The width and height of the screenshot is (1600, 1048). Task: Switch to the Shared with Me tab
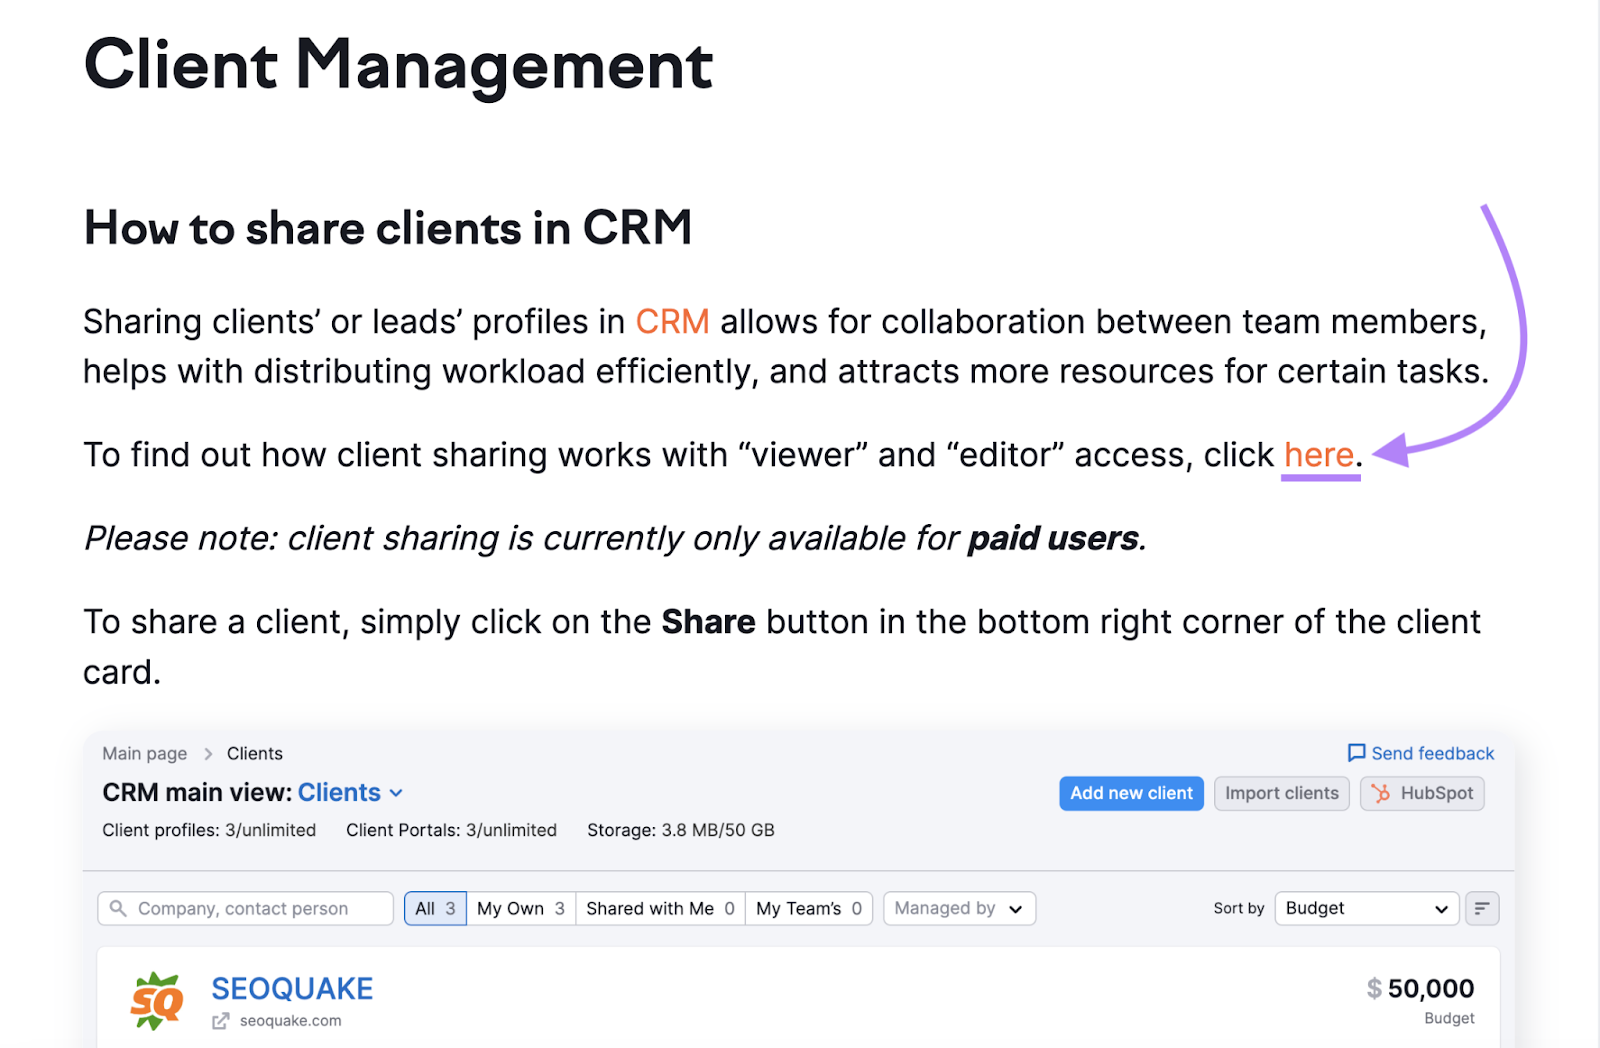coord(660,908)
